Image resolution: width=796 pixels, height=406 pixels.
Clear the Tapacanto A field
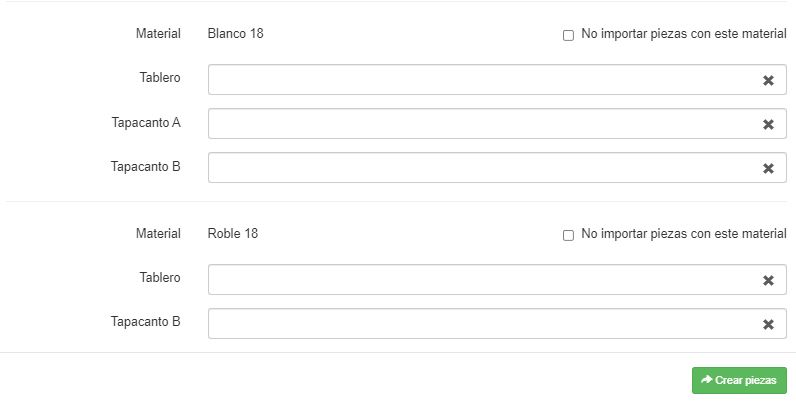coord(768,124)
